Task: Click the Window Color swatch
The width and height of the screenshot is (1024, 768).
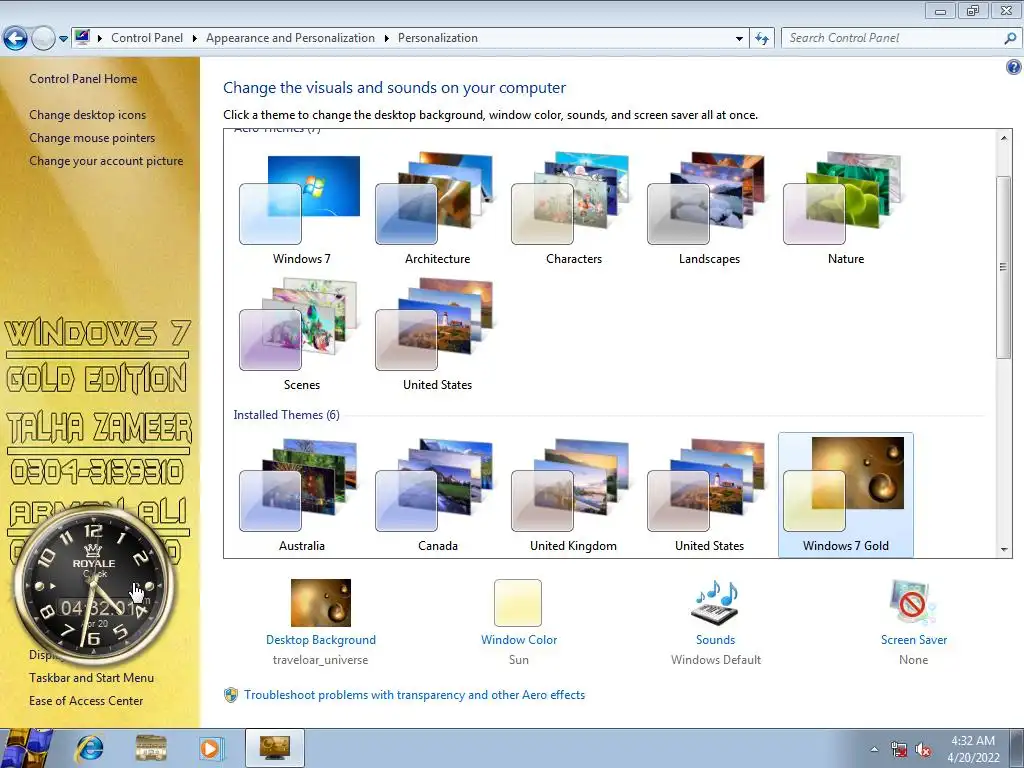Action: click(x=518, y=603)
